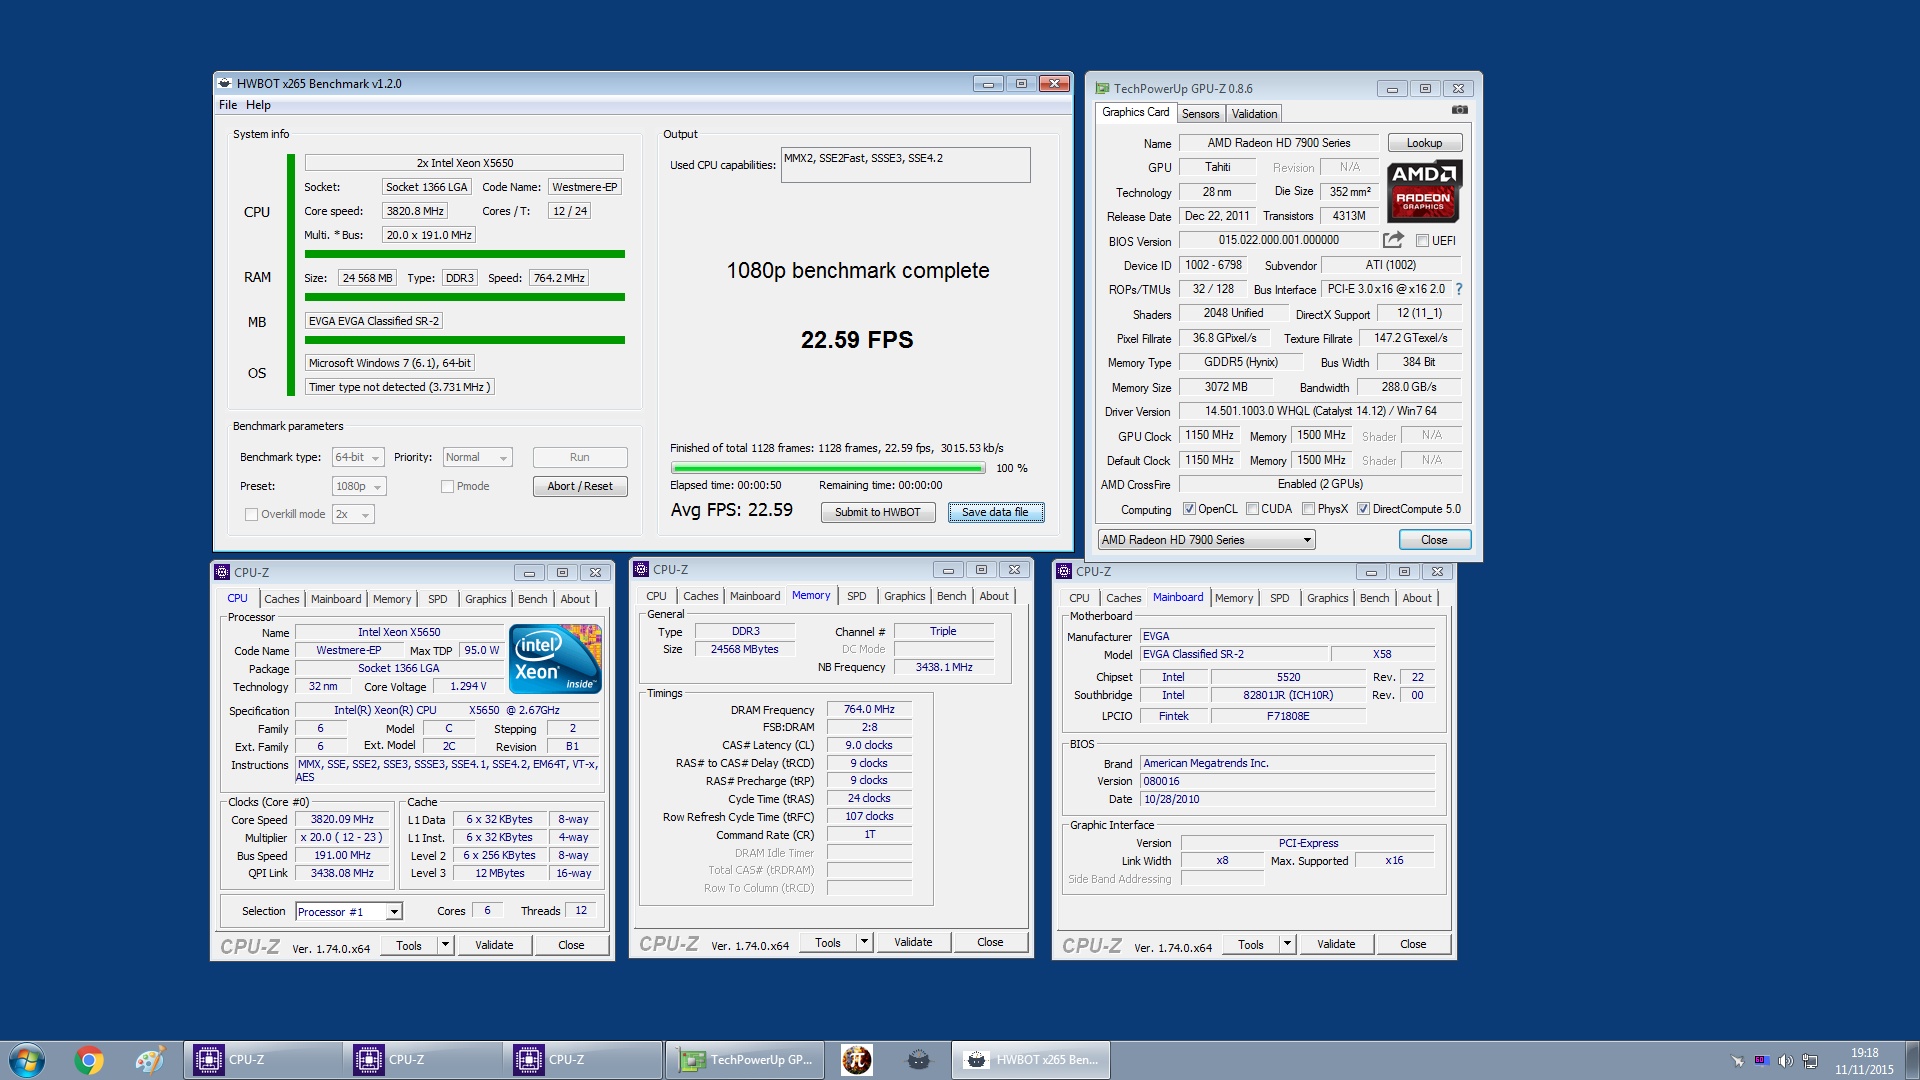
Task: Click the Submit to HWBOT button
Action: (x=877, y=512)
